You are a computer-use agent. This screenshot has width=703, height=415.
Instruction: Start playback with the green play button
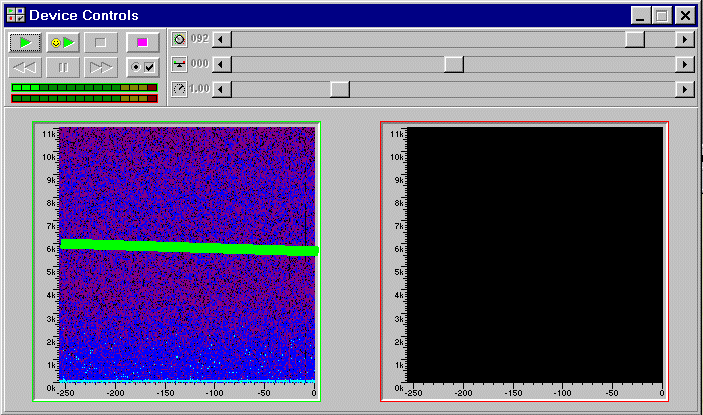tap(25, 43)
